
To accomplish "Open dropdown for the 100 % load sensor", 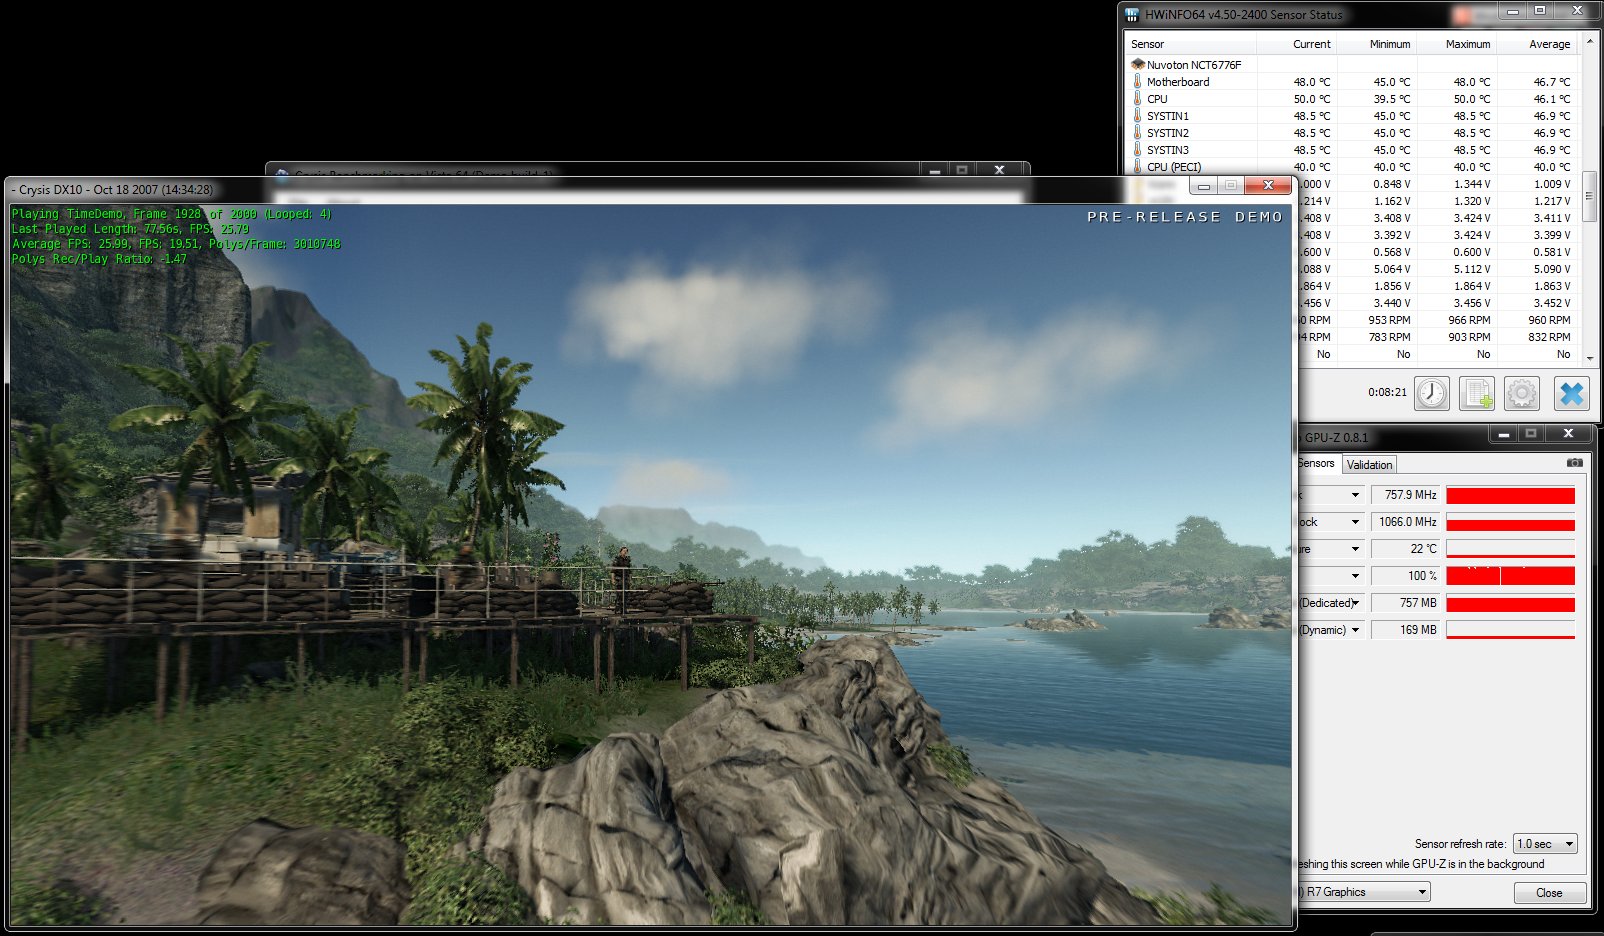I will click(1355, 576).
